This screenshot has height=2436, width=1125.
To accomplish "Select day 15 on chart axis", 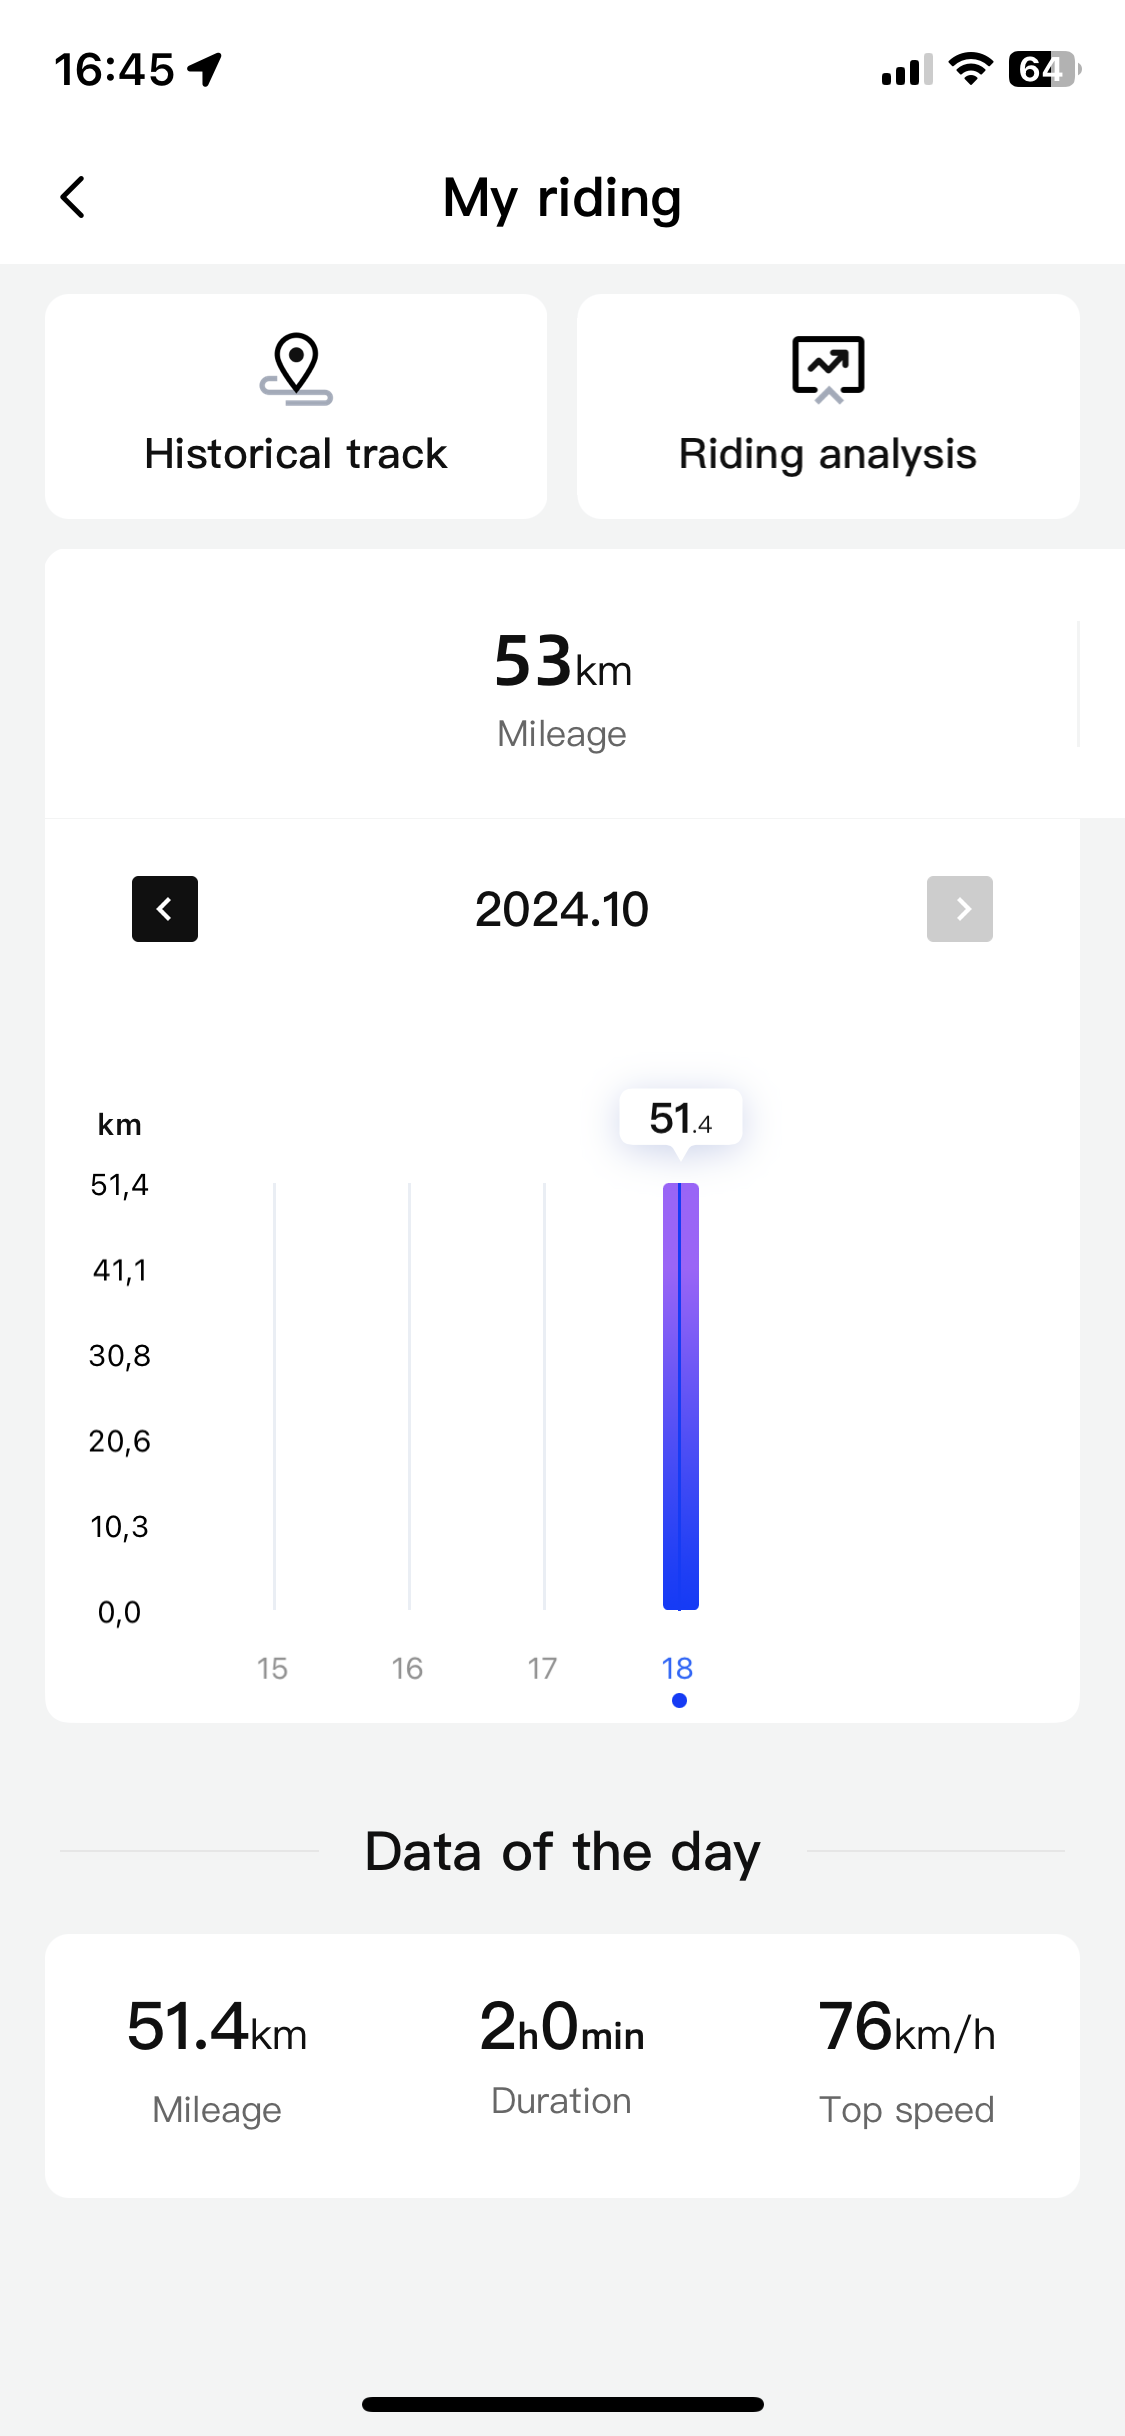I will pos(272,1668).
